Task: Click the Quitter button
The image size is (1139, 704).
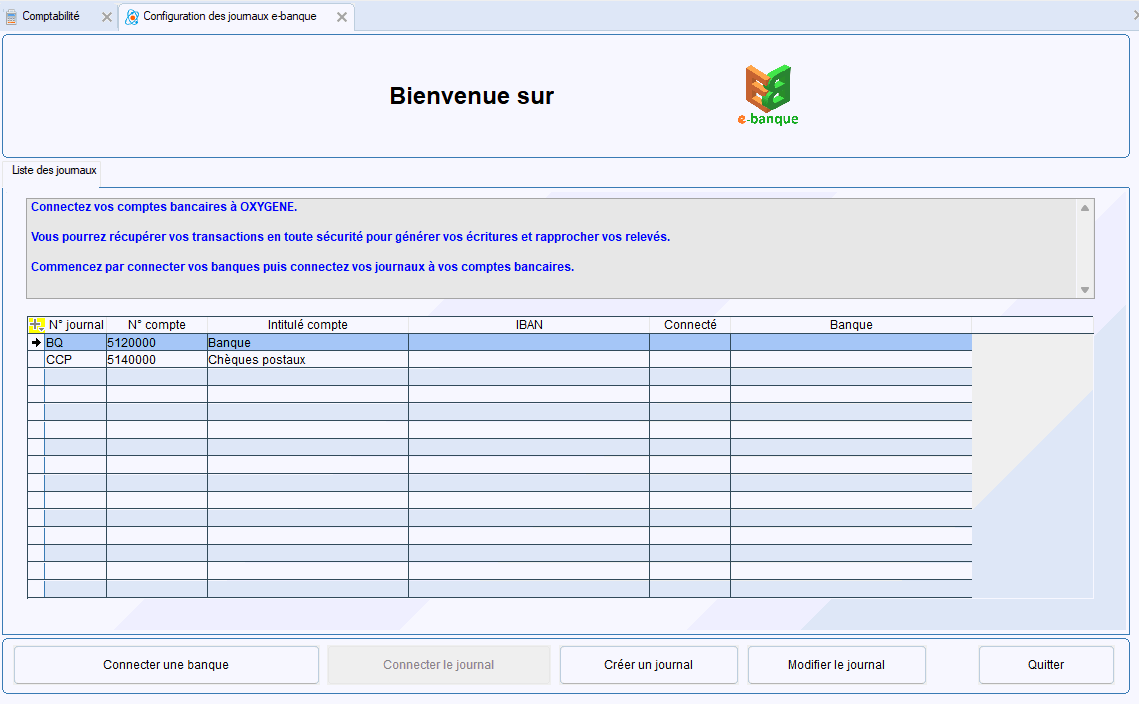Action: pos(1046,665)
